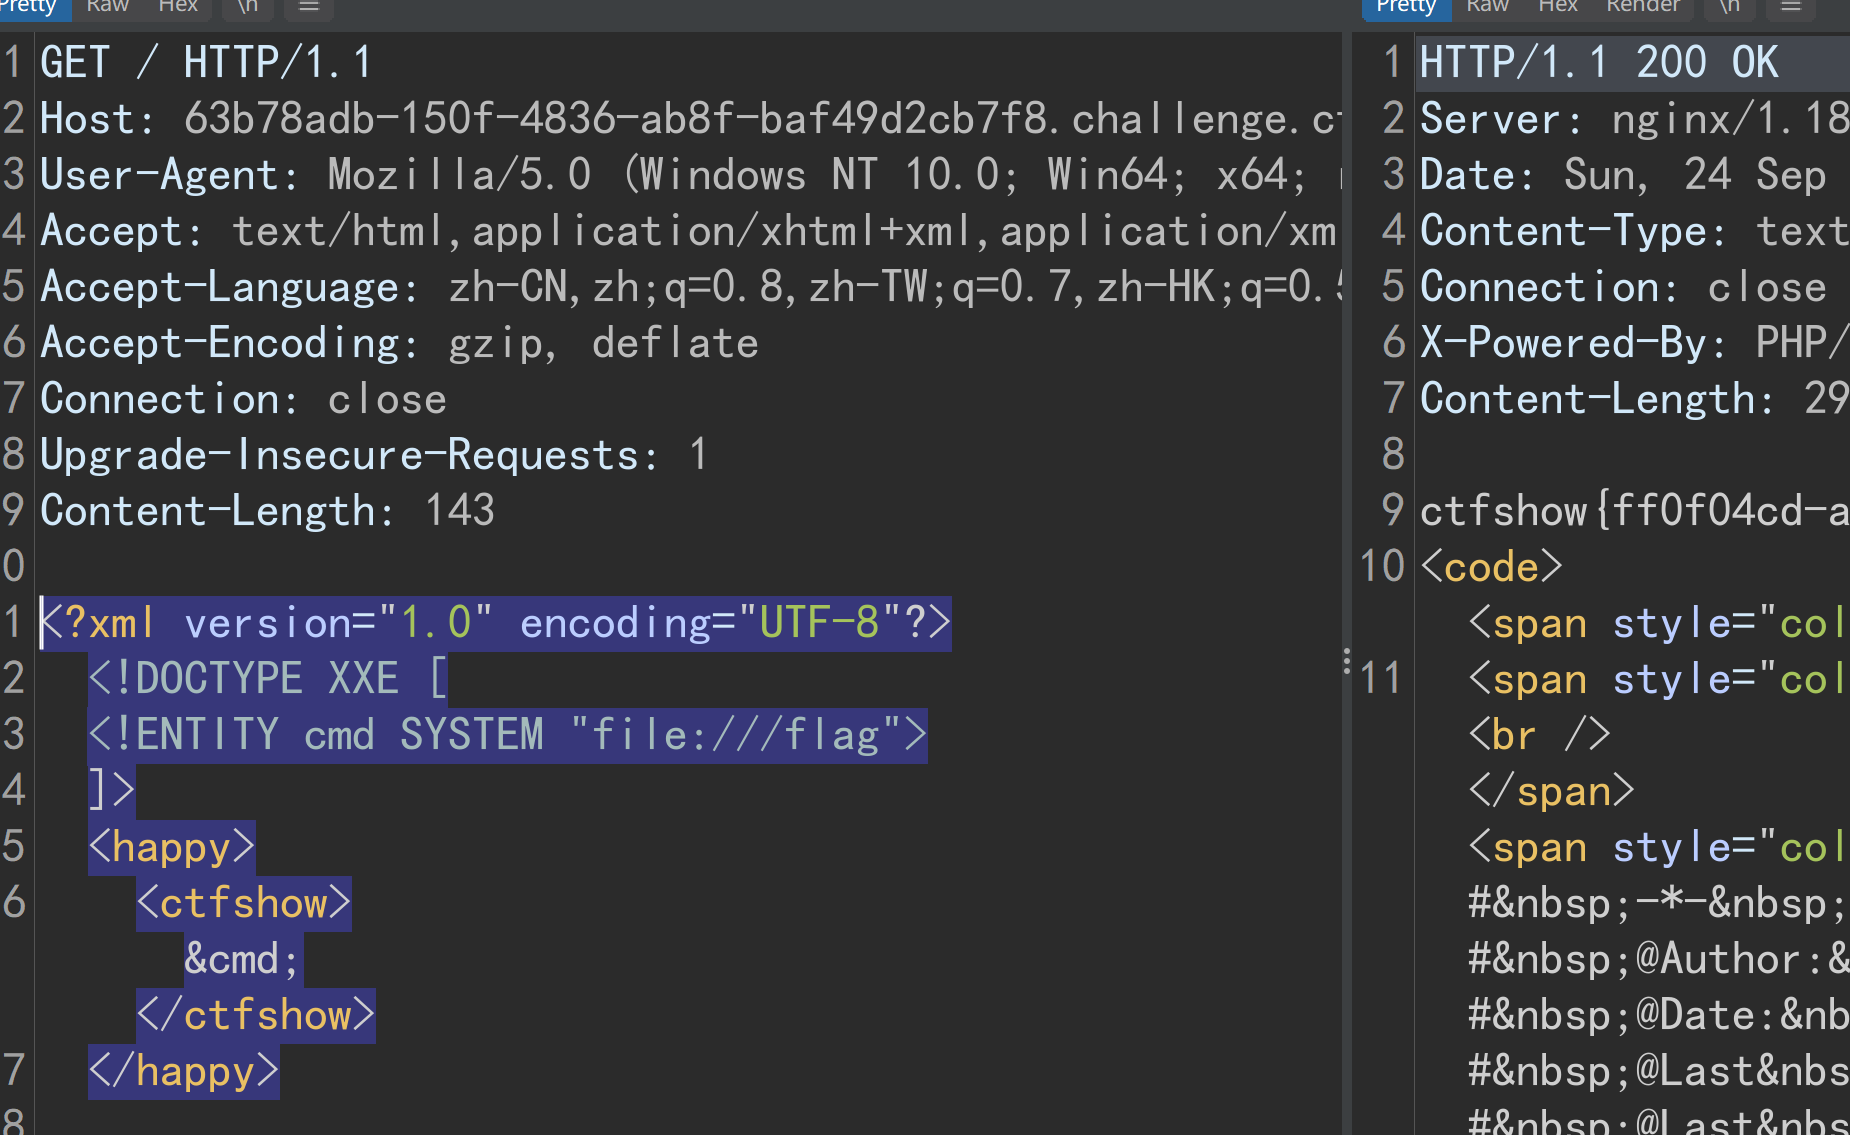Switch request view to Raw tab

tap(107, 6)
